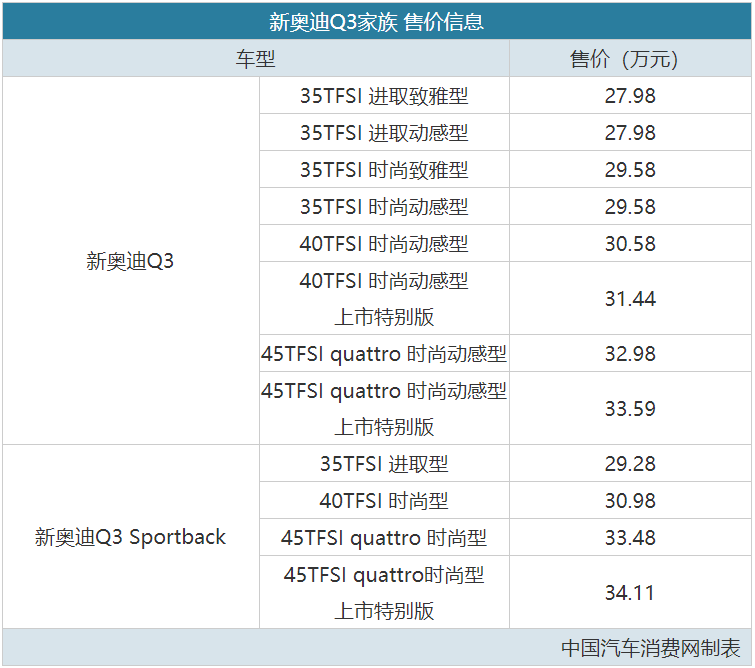Viewport: 755px width, 668px height.
Task: Click price 29.58 in the 时尚致雅型 row
Action: point(630,170)
